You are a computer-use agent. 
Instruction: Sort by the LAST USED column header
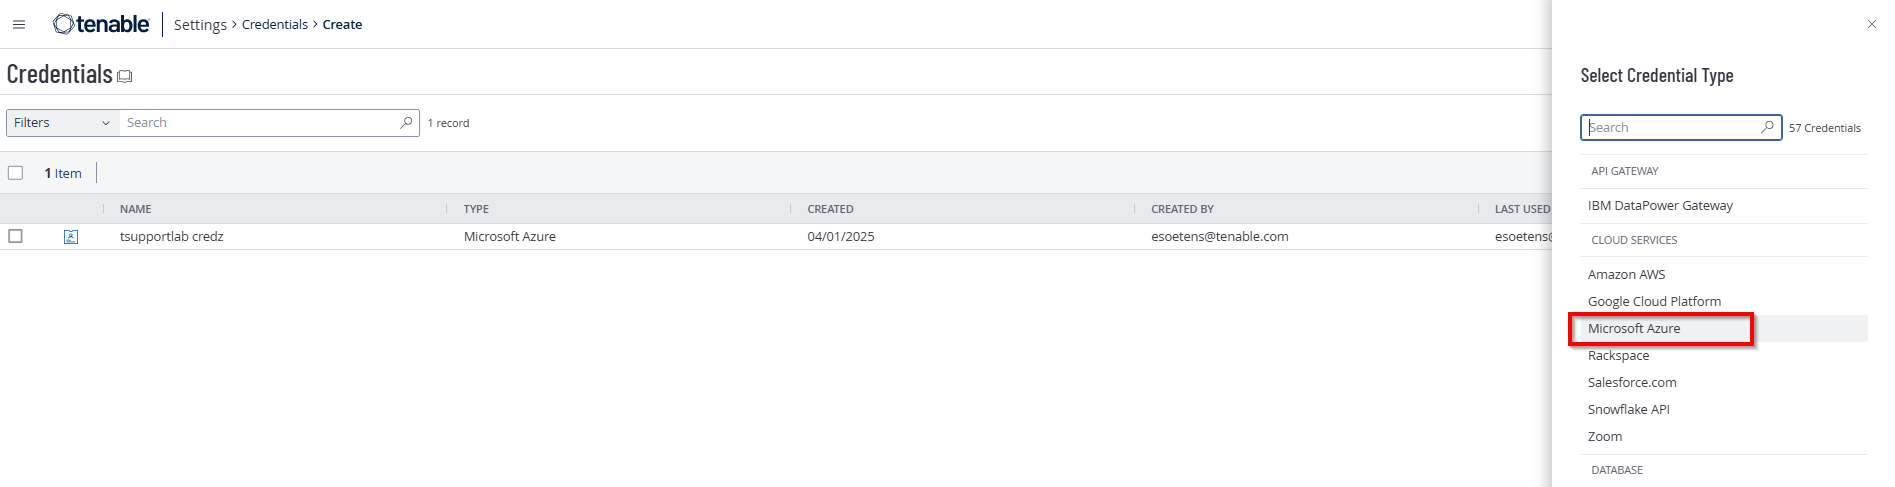[x=1522, y=209]
